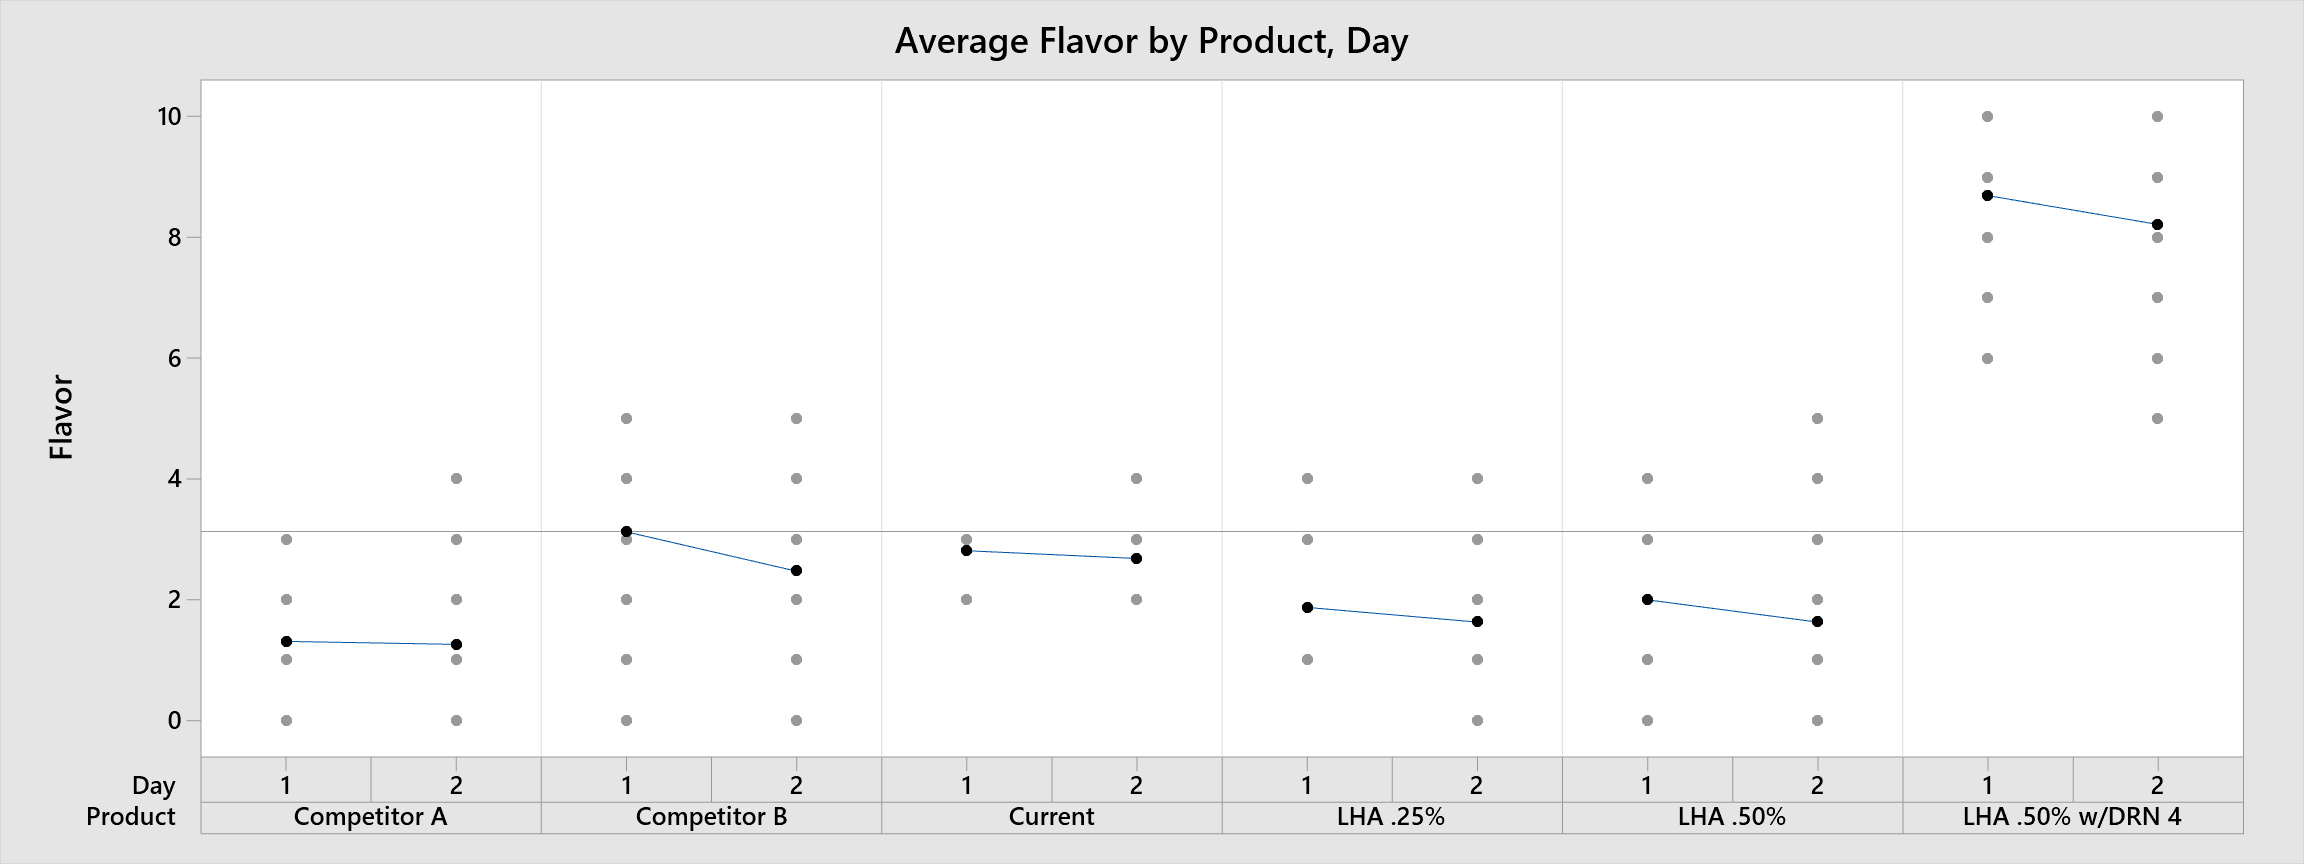This screenshot has width=2304, height=864.
Task: Click the chart title Average Flavor by Product, Day
Action: click(x=1151, y=41)
